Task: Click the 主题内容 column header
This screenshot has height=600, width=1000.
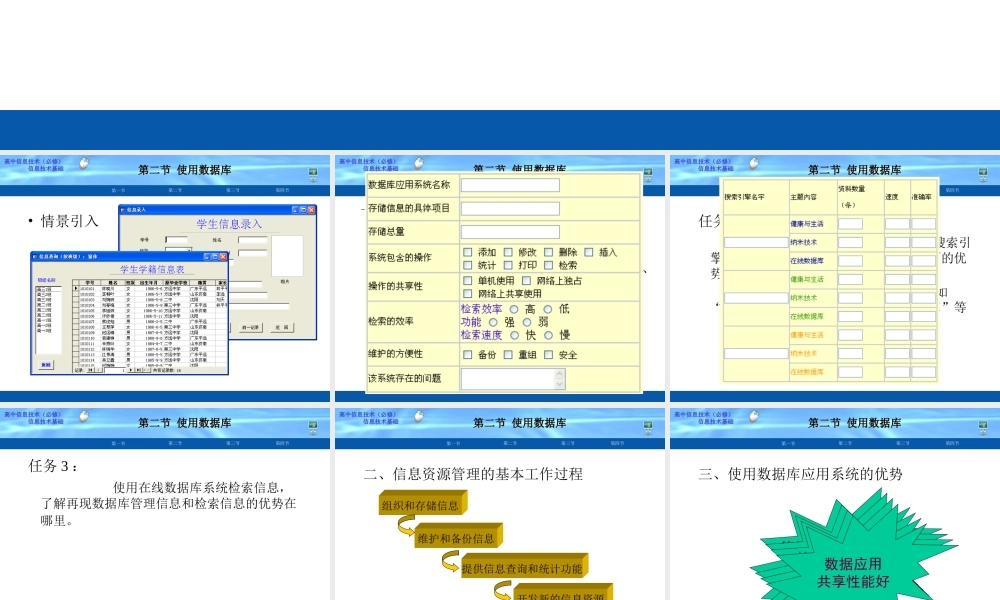Action: point(803,197)
